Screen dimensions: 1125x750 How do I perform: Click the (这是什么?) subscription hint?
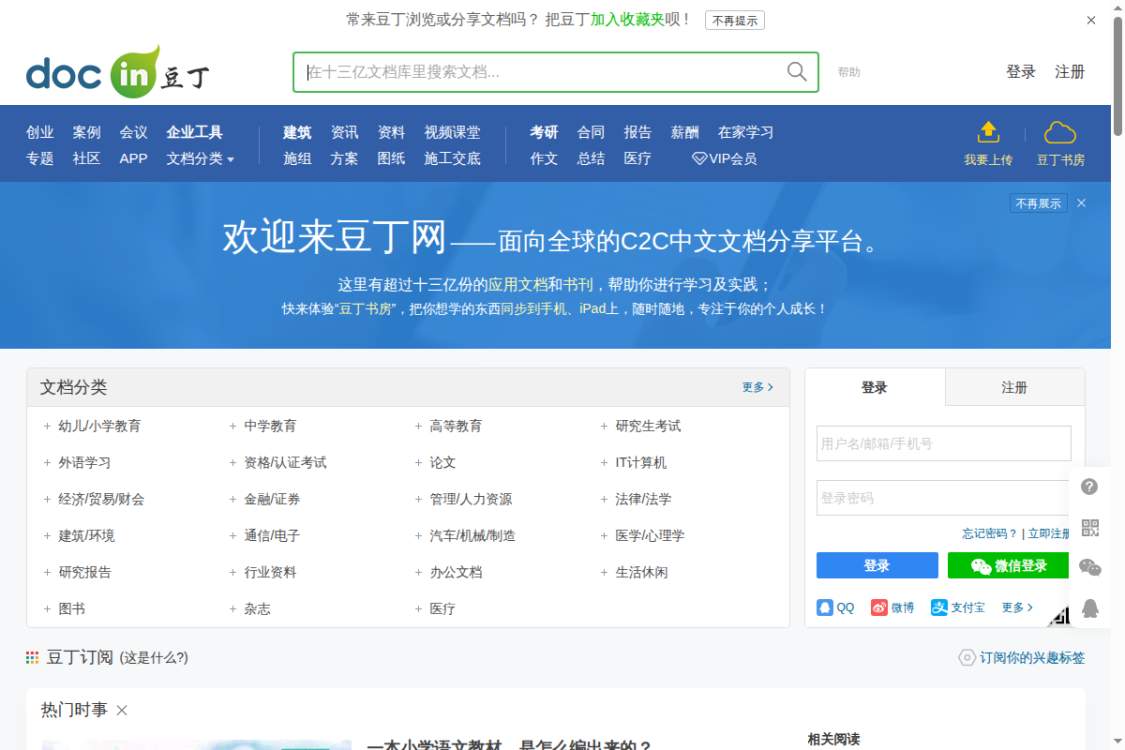(x=154, y=657)
